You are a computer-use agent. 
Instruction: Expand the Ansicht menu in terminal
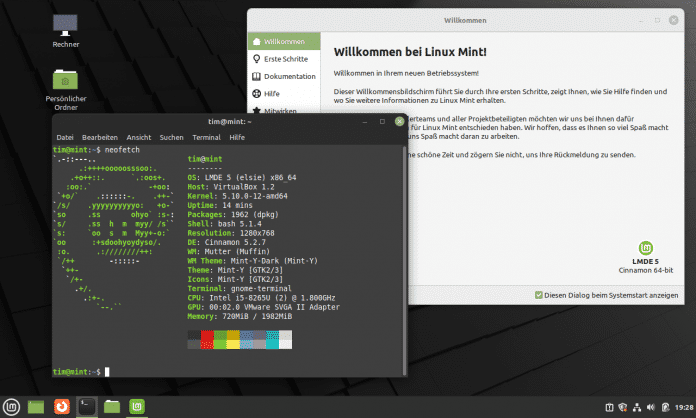(139, 137)
